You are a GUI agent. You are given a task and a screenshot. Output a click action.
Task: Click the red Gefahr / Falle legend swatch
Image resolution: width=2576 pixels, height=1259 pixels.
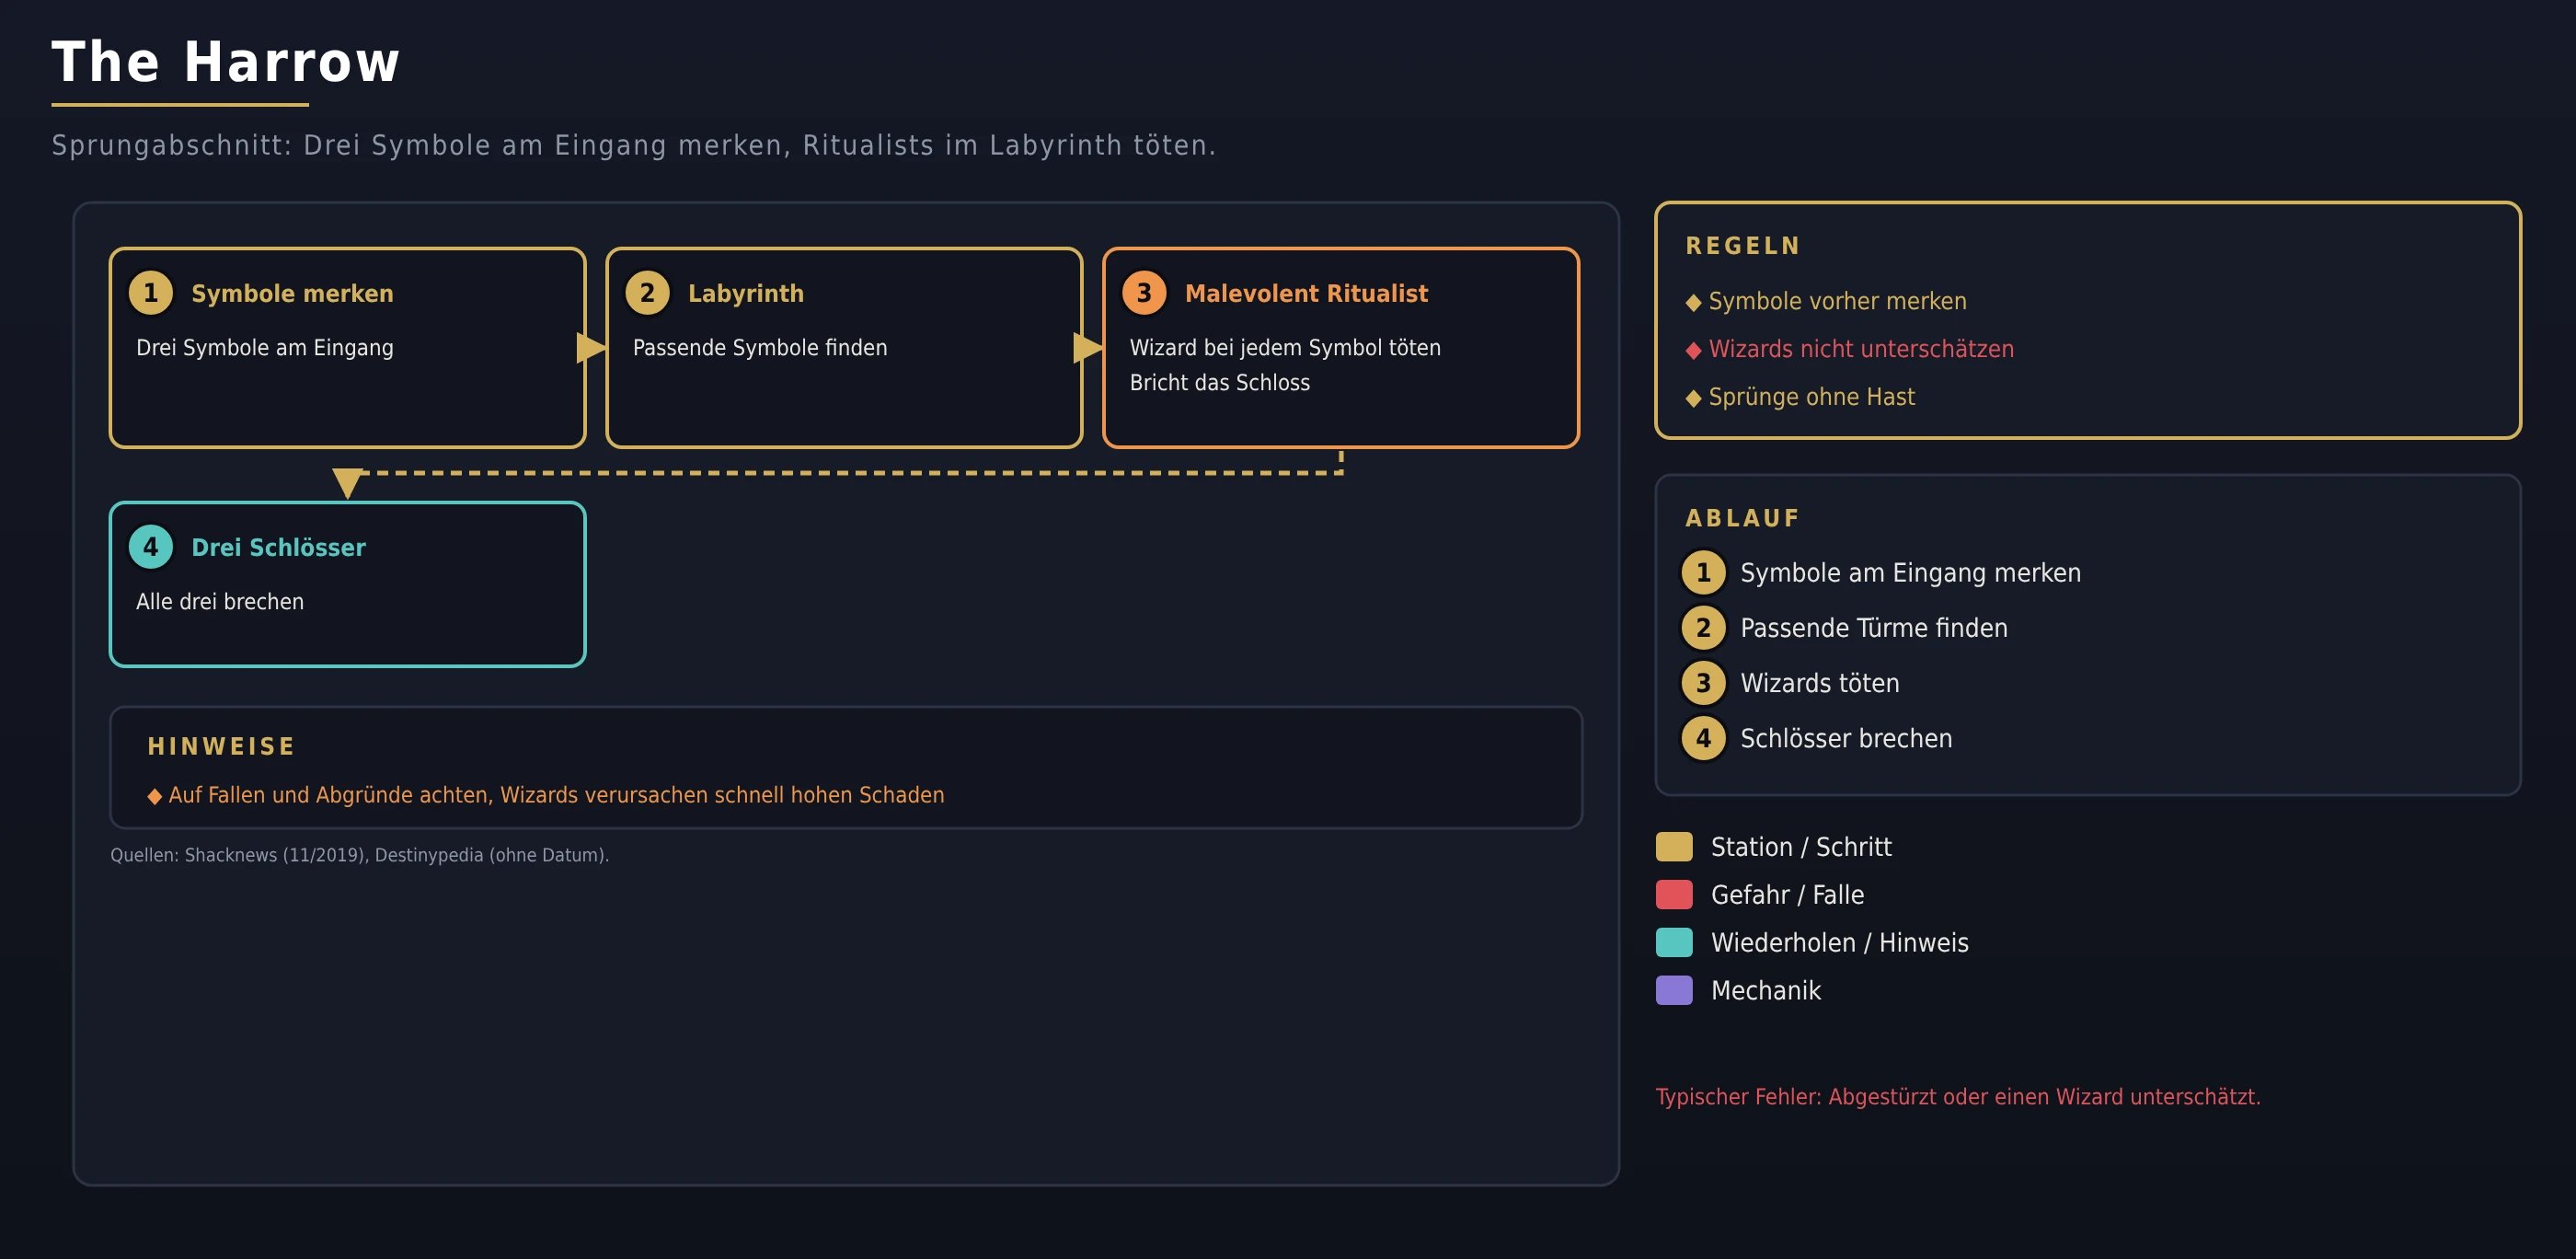coord(1674,895)
